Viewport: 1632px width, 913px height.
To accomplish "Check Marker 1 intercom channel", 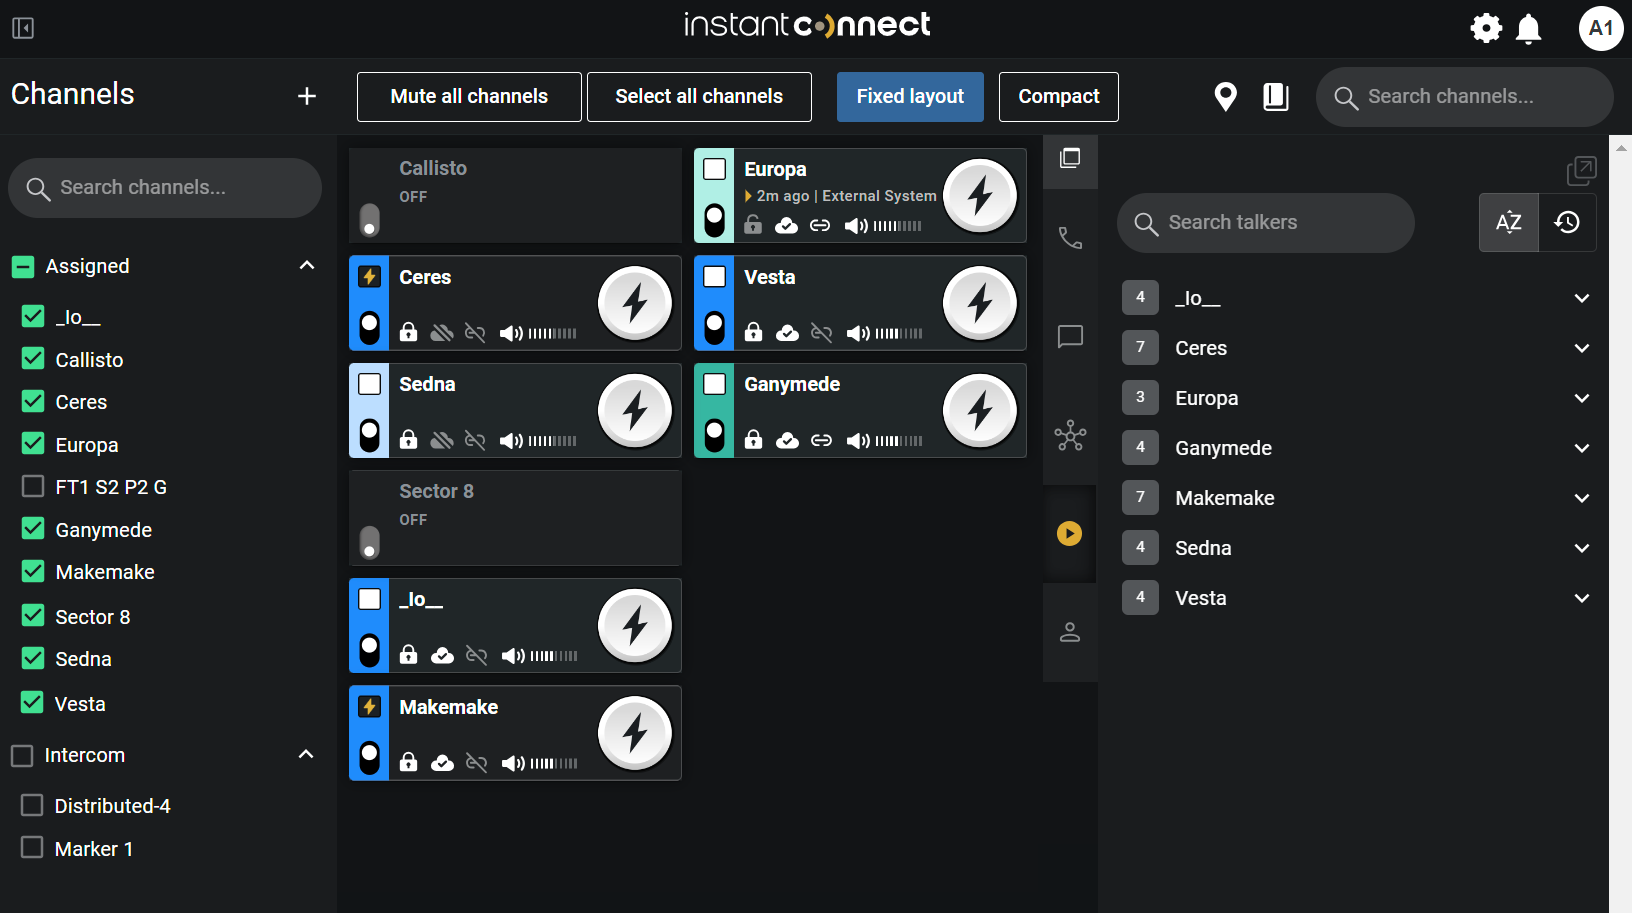I will tap(32, 847).
